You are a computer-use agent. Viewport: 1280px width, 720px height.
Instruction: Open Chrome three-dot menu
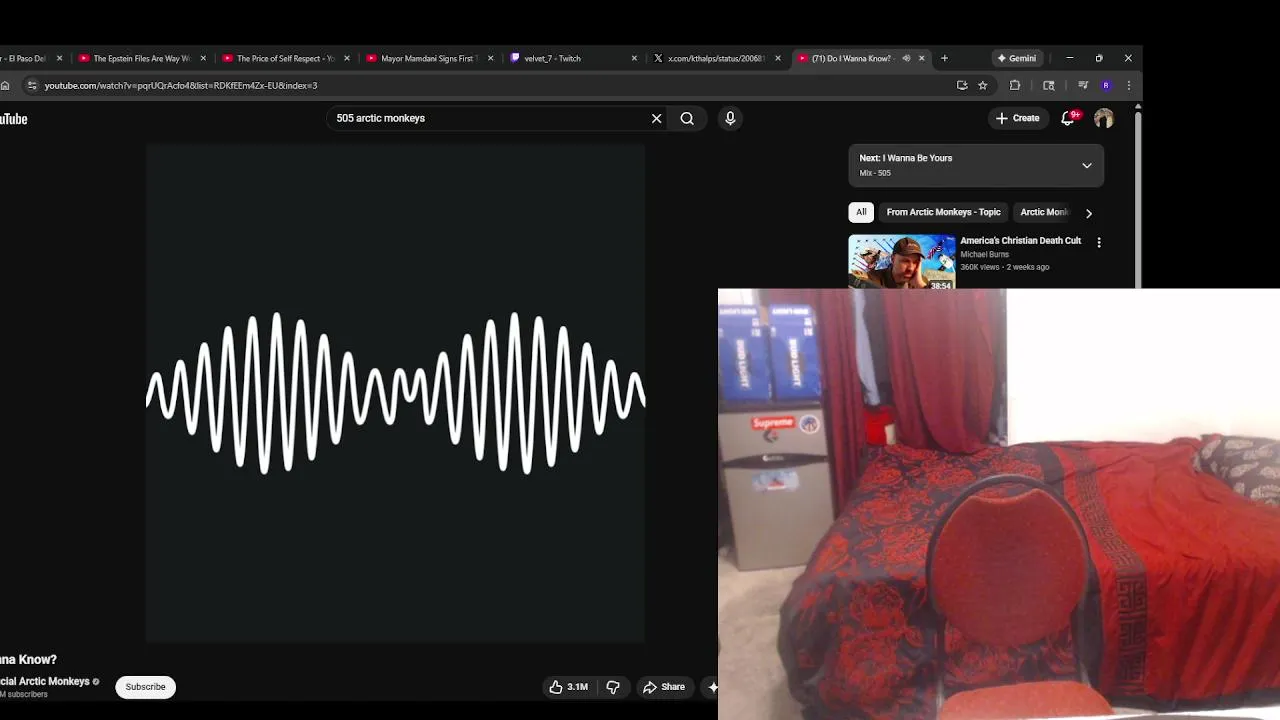coord(1129,86)
